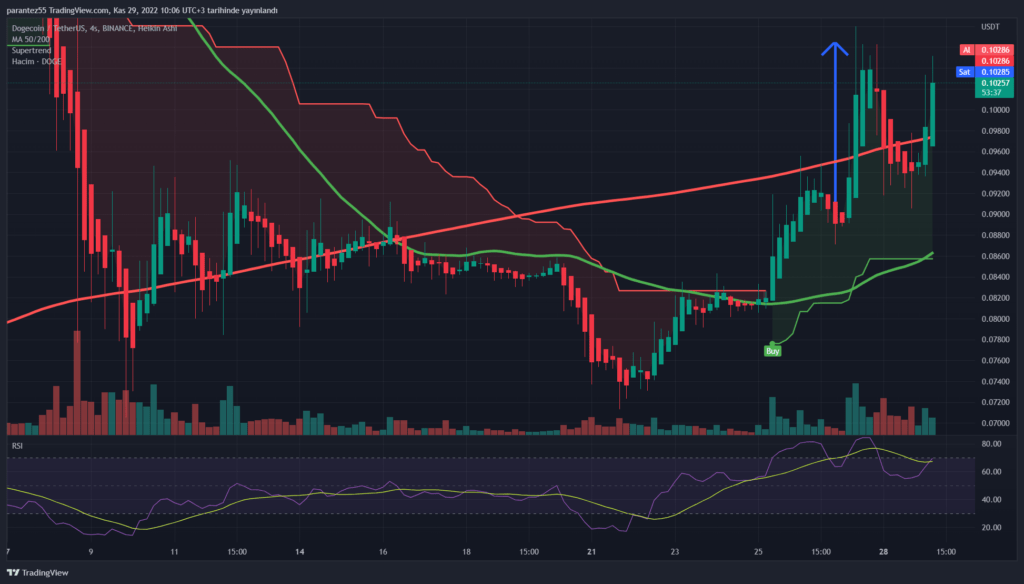Click the USDT currency label on price axis
This screenshot has height=584, width=1024.
tap(989, 28)
